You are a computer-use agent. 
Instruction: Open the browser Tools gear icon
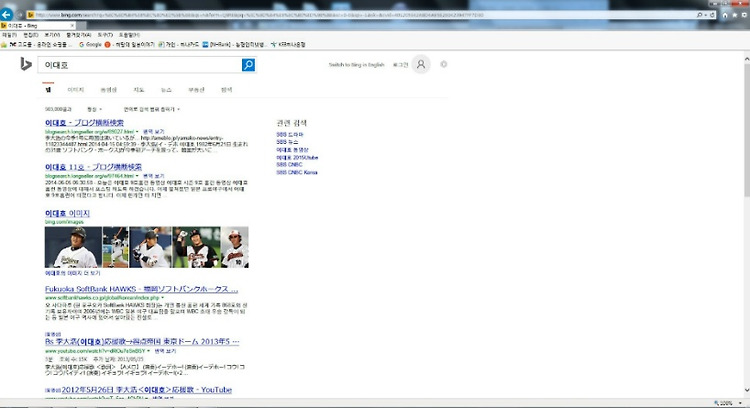[x=744, y=15]
